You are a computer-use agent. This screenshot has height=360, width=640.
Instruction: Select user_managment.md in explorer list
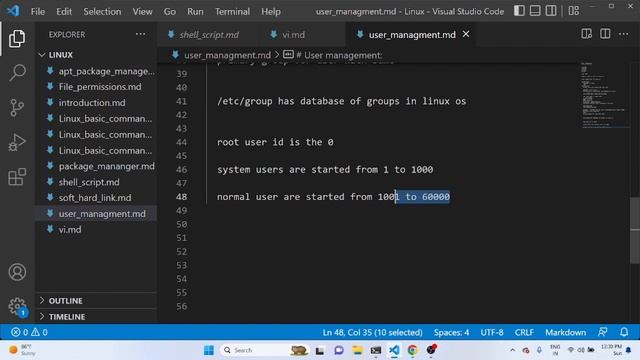point(96,213)
